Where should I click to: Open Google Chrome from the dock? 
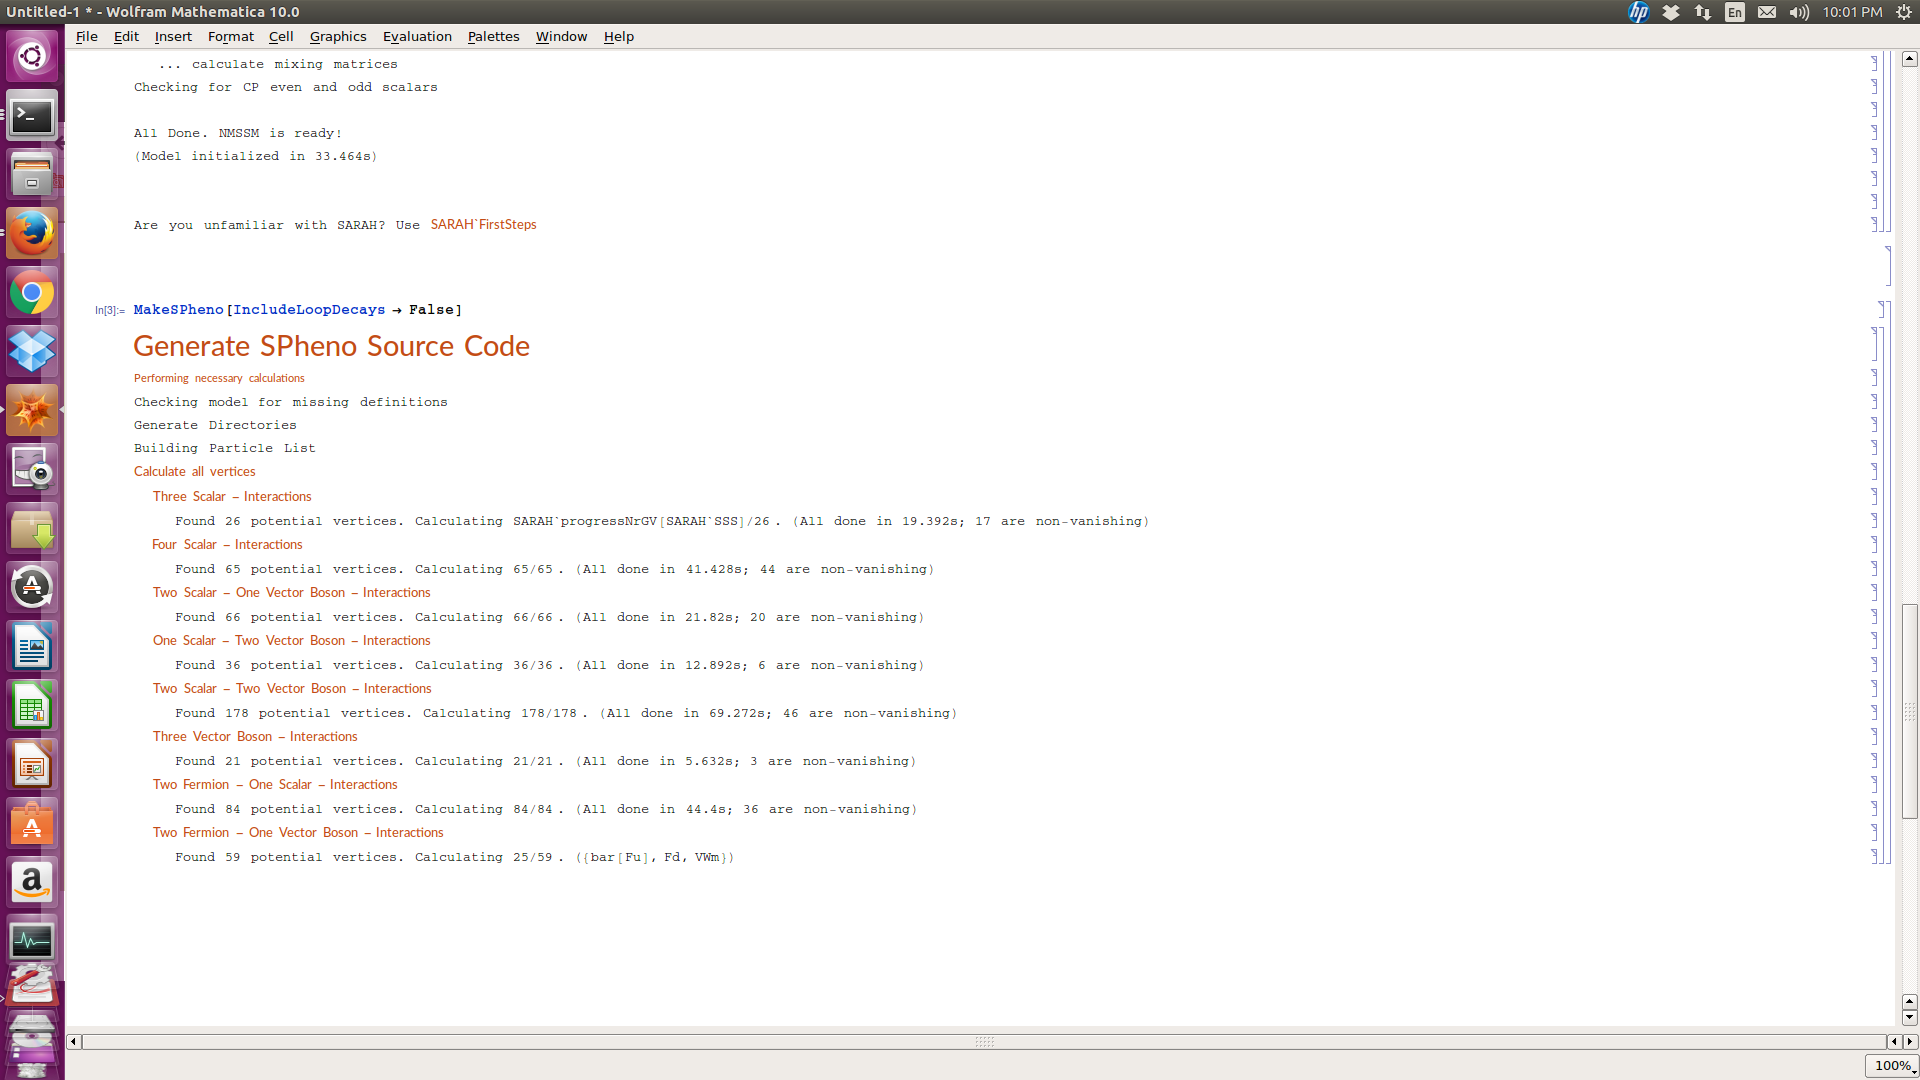[32, 293]
